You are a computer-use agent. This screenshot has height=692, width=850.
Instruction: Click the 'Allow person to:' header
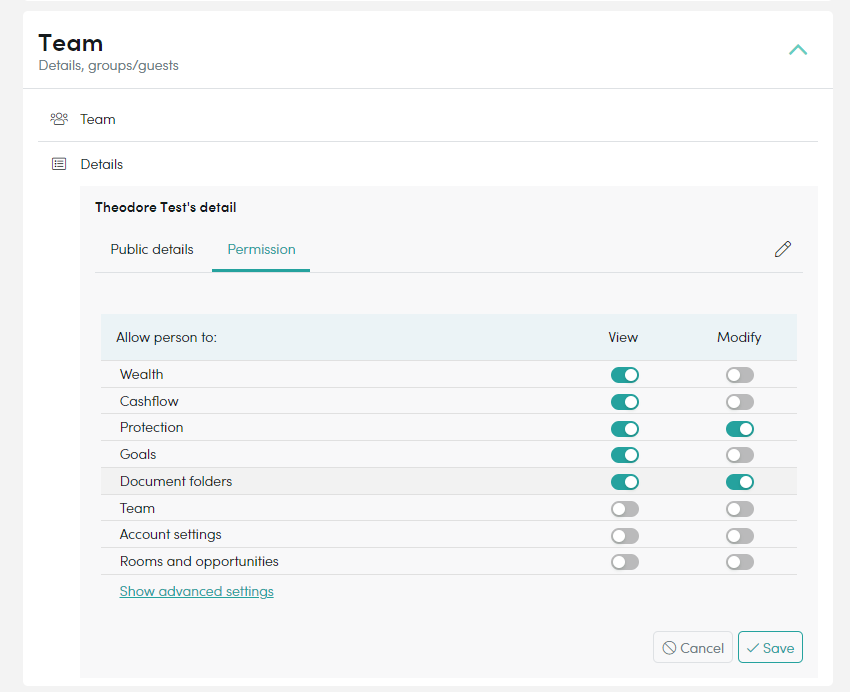tap(166, 338)
